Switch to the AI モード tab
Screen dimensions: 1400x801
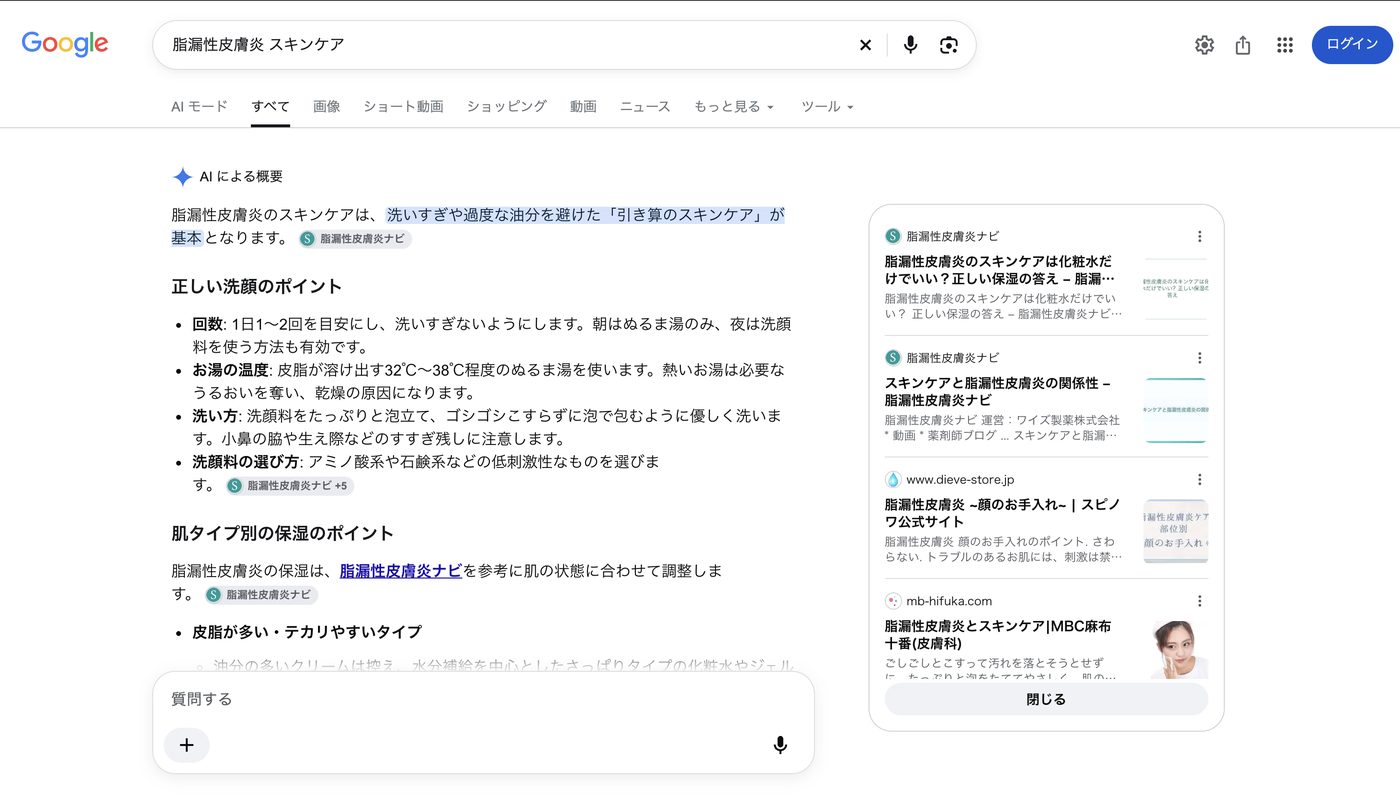pyautogui.click(x=199, y=107)
